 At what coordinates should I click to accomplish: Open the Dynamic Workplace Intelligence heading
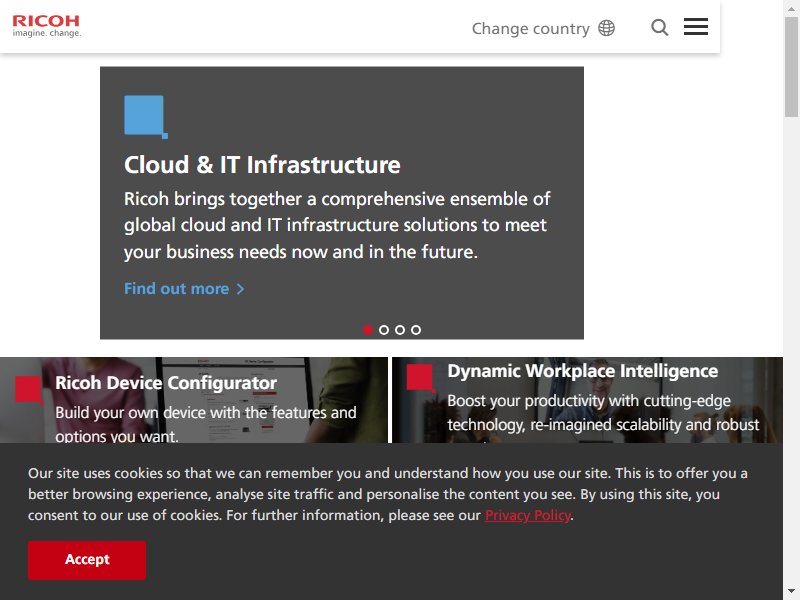(583, 371)
